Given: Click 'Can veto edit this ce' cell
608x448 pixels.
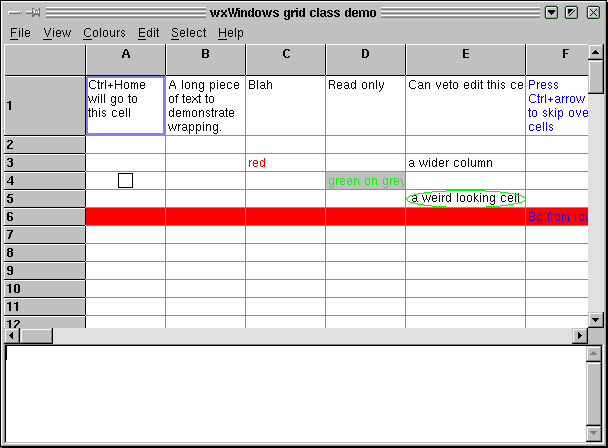Looking at the screenshot, I should click(466, 106).
